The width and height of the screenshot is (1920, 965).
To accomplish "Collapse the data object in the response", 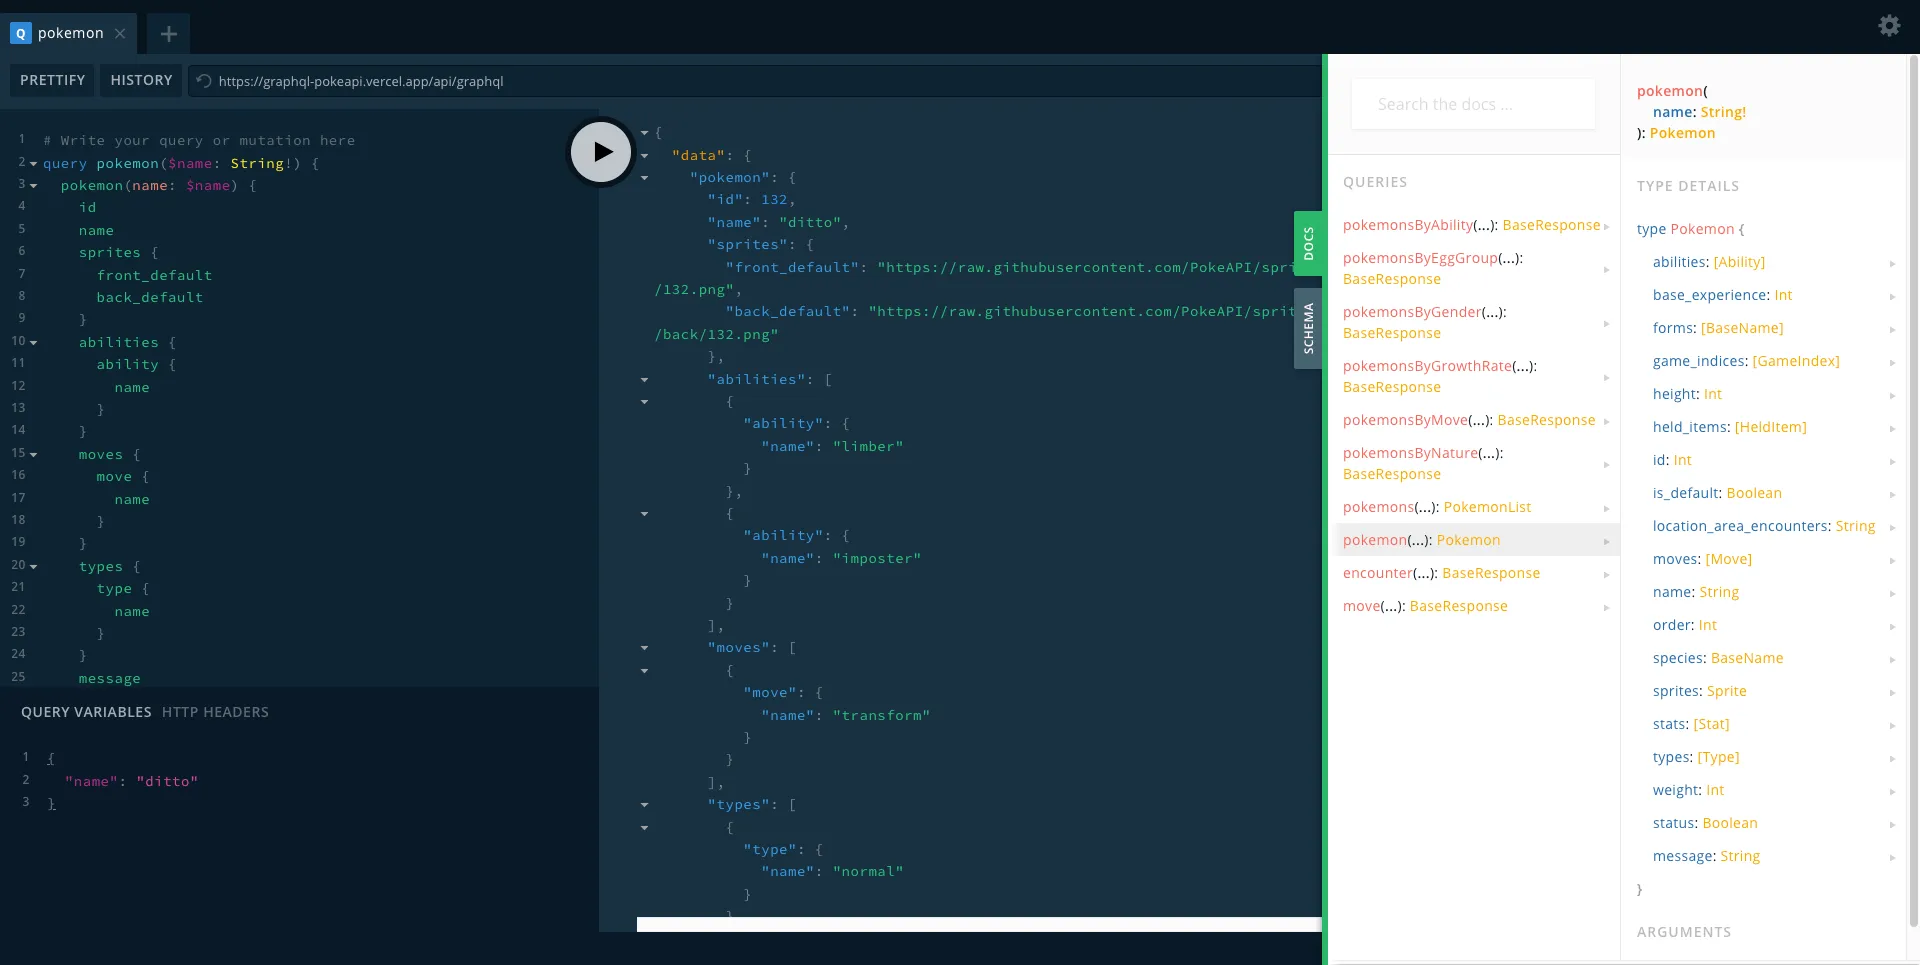I will coord(646,155).
